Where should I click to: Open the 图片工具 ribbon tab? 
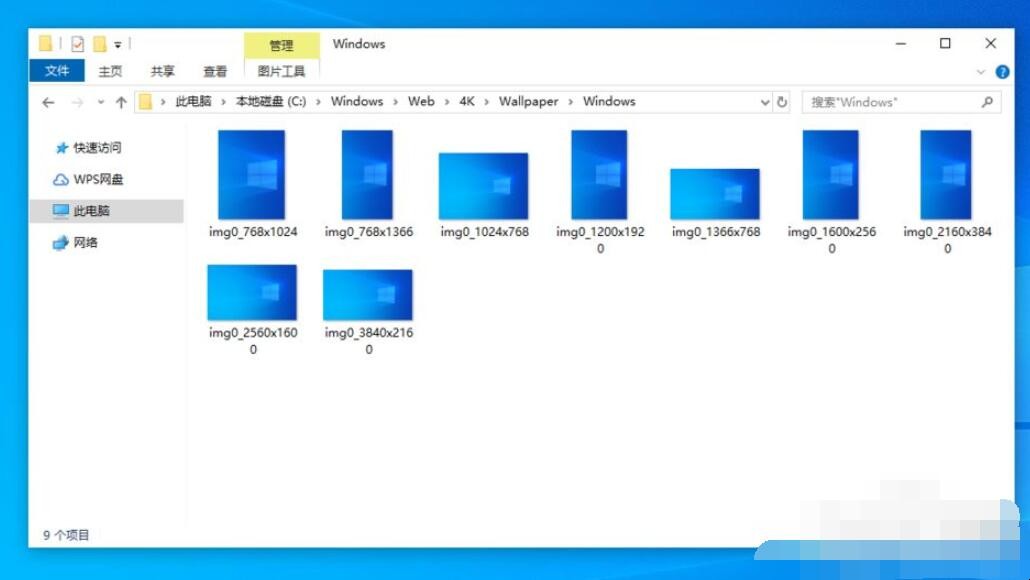click(x=281, y=71)
